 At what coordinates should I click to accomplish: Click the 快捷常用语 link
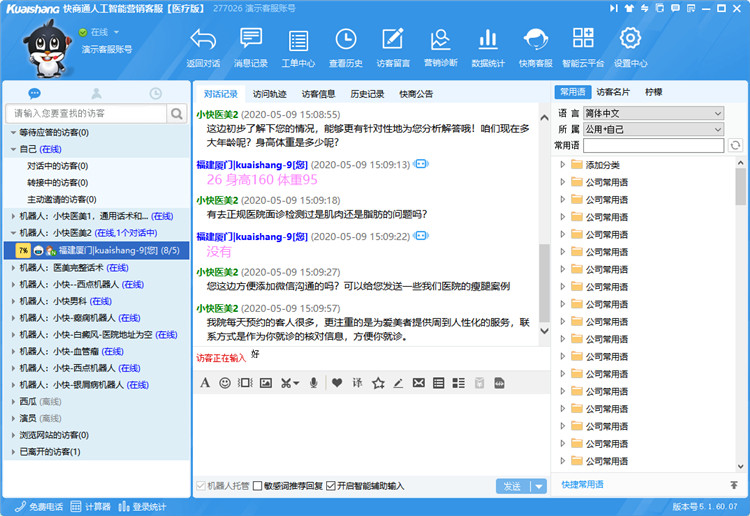(582, 484)
